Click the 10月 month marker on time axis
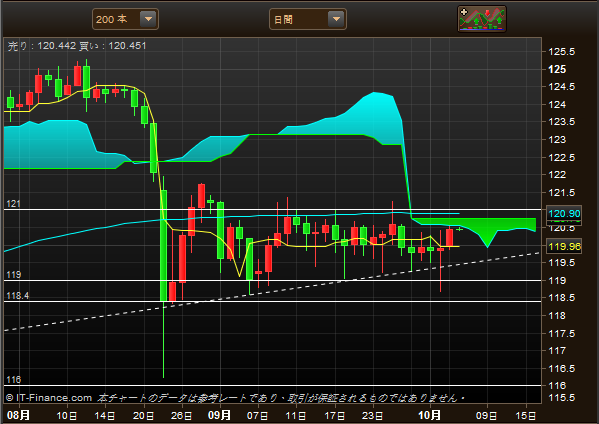 click(x=429, y=415)
